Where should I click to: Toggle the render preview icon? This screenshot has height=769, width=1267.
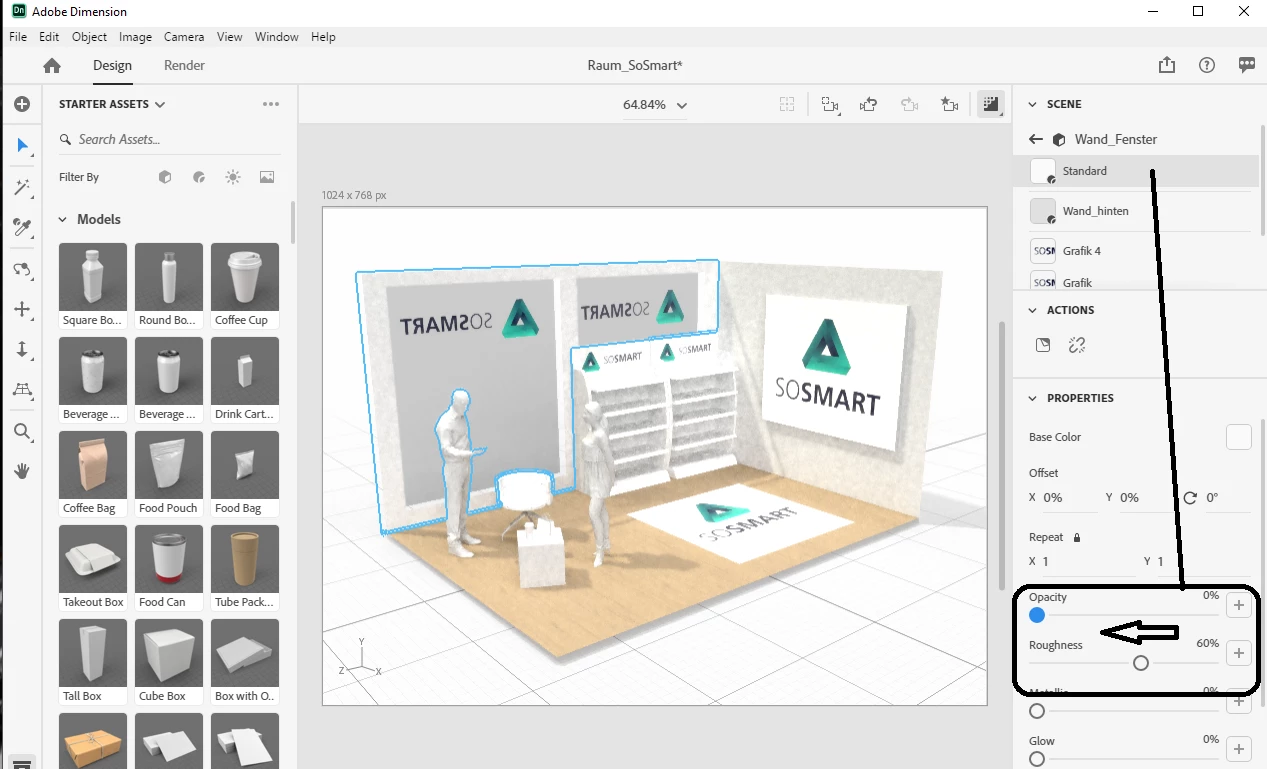pyautogui.click(x=991, y=104)
